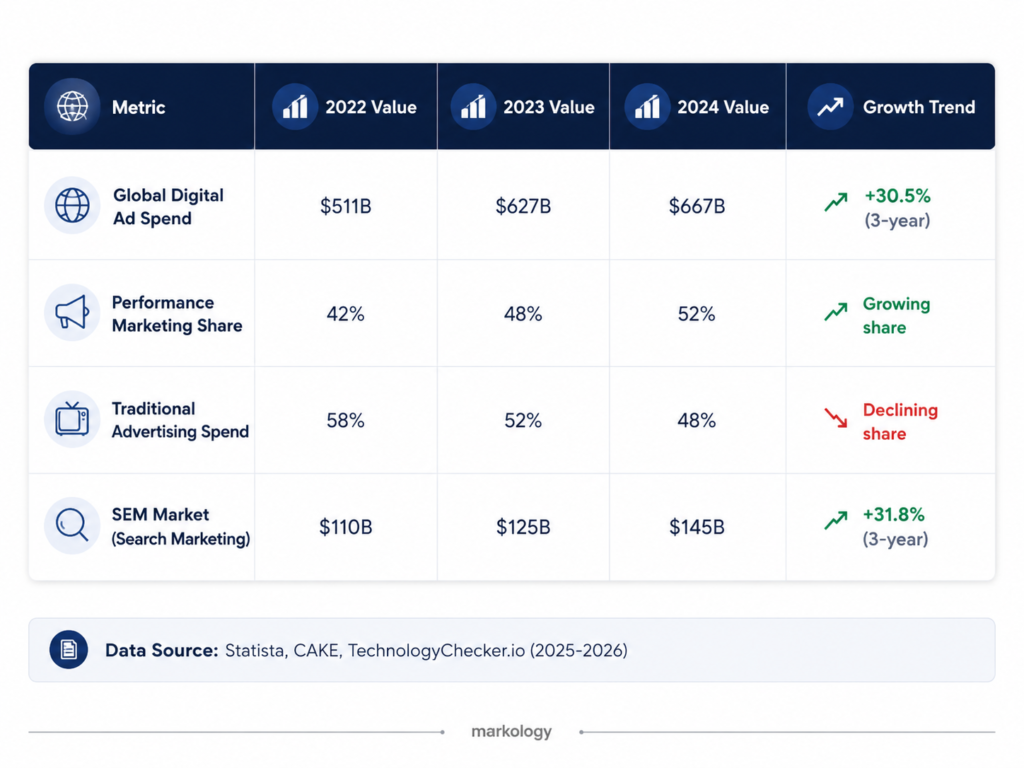Click the 2023 Value column header
The image size is (1024, 768).
pyautogui.click(x=549, y=107)
